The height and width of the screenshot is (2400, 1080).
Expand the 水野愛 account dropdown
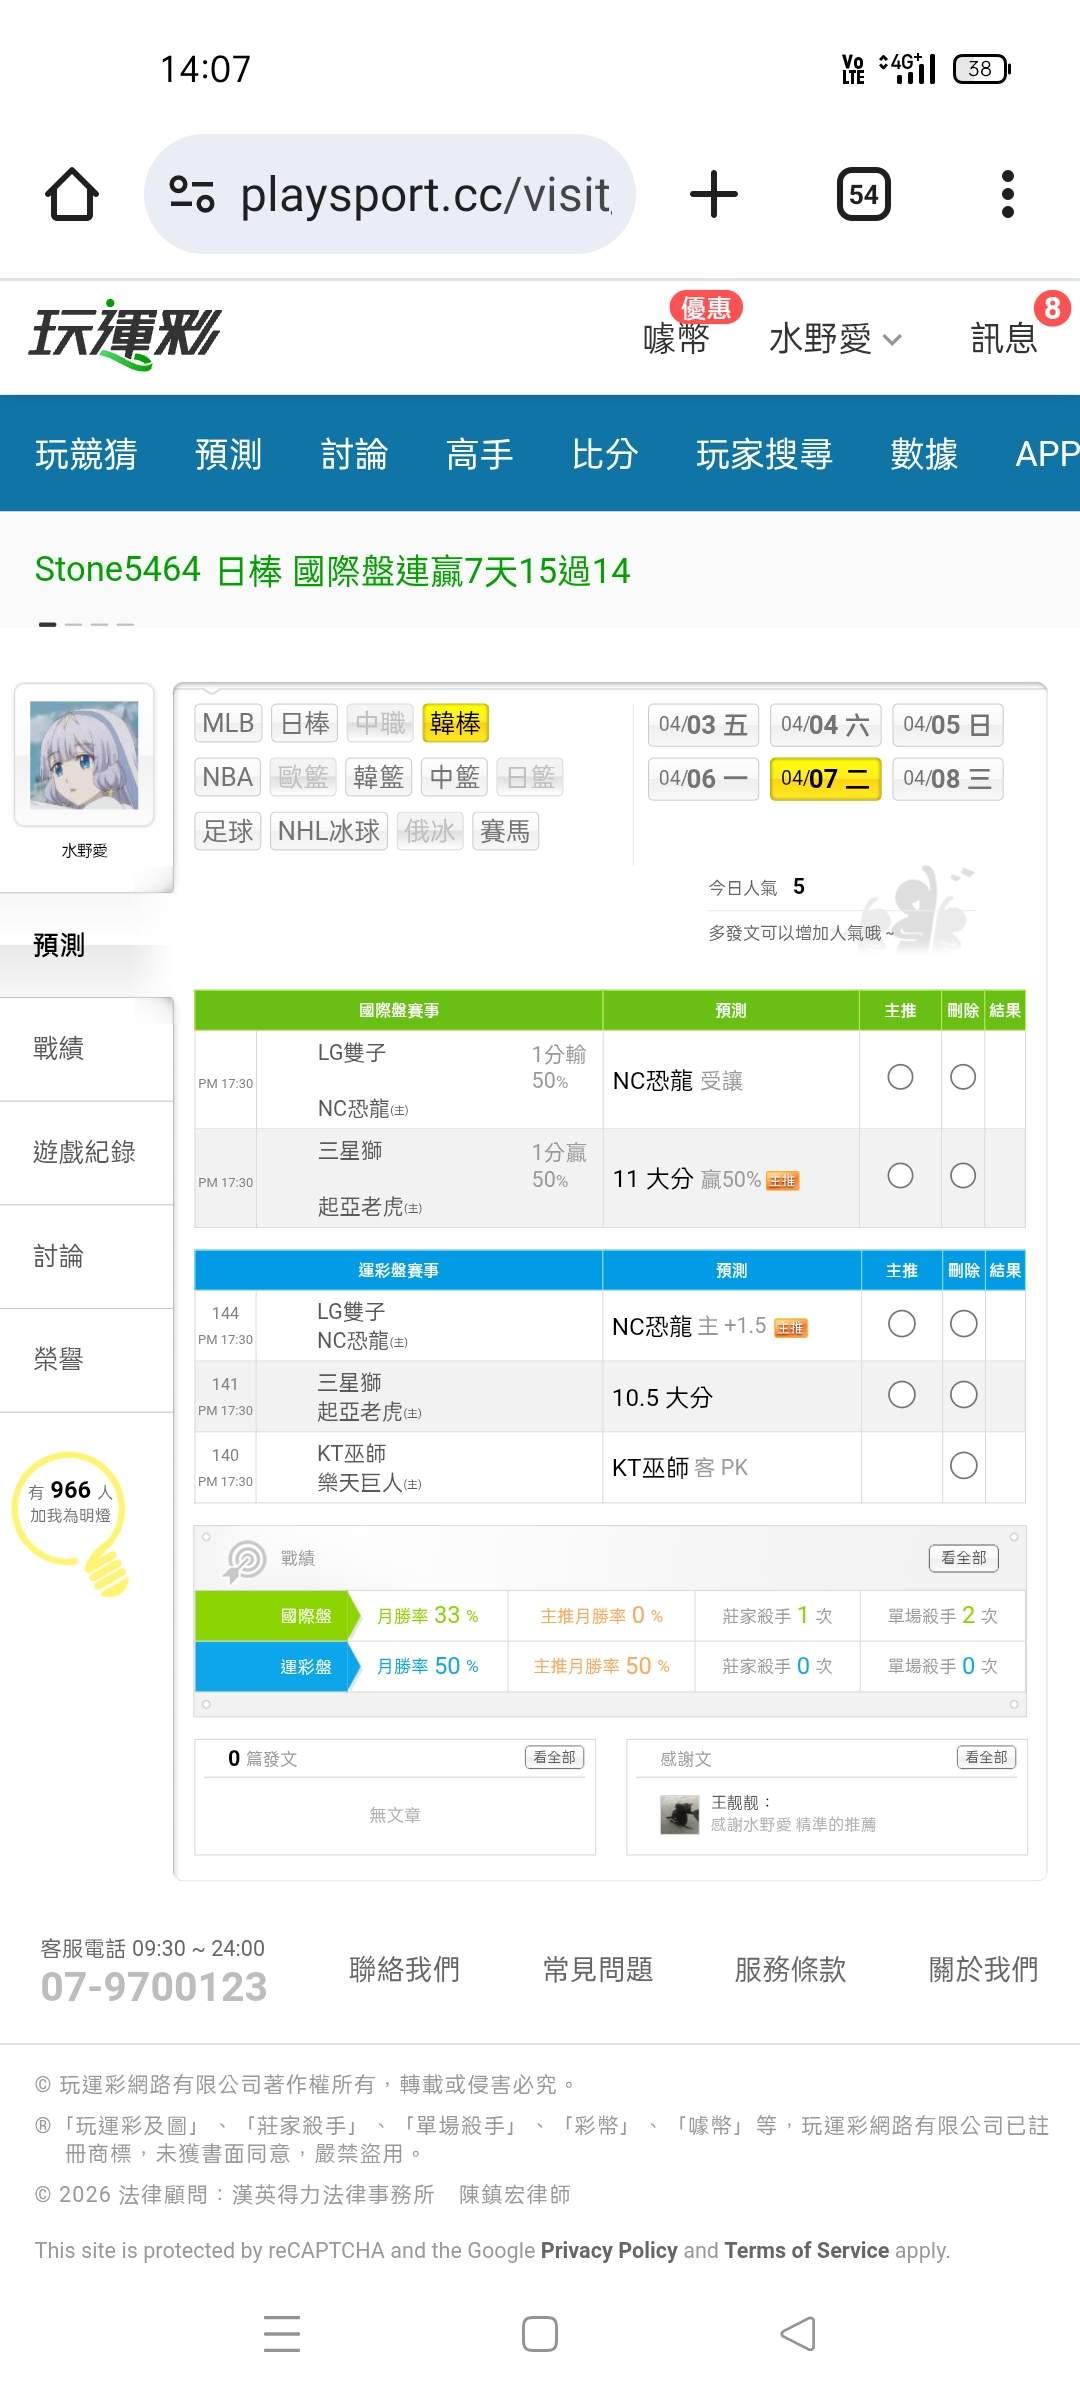pyautogui.click(x=836, y=339)
